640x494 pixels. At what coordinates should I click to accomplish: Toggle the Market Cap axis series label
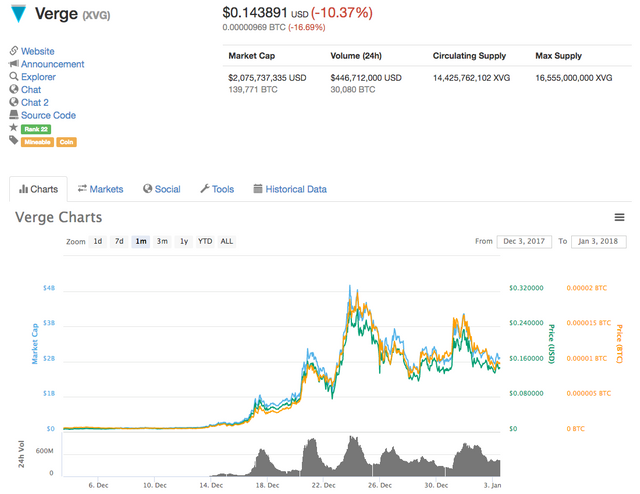click(x=35, y=343)
